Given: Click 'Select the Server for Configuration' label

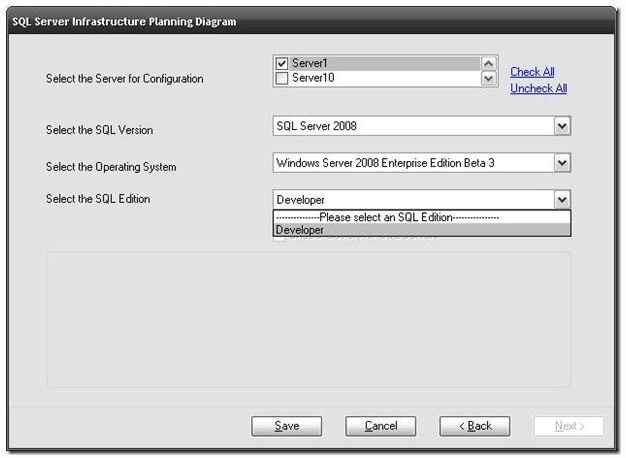Looking at the screenshot, I should pyautogui.click(x=125, y=79).
